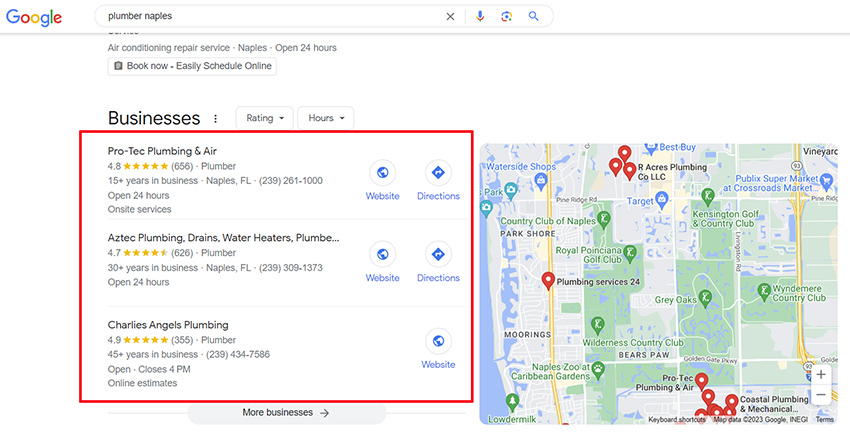The height and width of the screenshot is (448, 850).
Task: Open More businesses list
Action: click(287, 413)
